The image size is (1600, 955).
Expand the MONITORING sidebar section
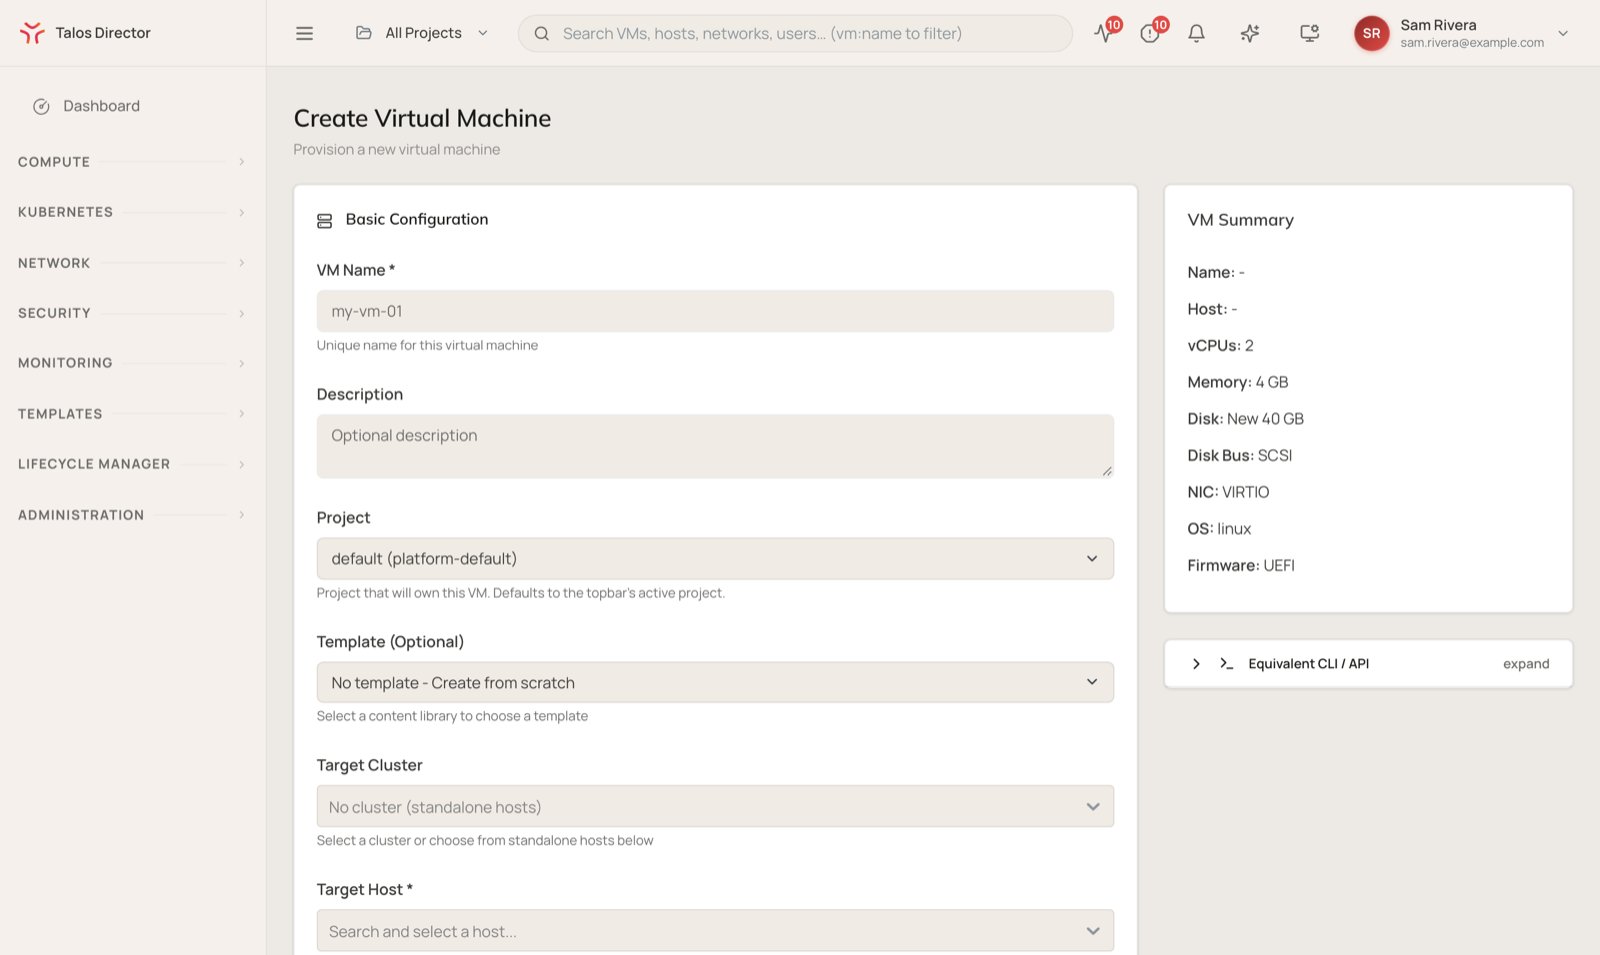[131, 363]
